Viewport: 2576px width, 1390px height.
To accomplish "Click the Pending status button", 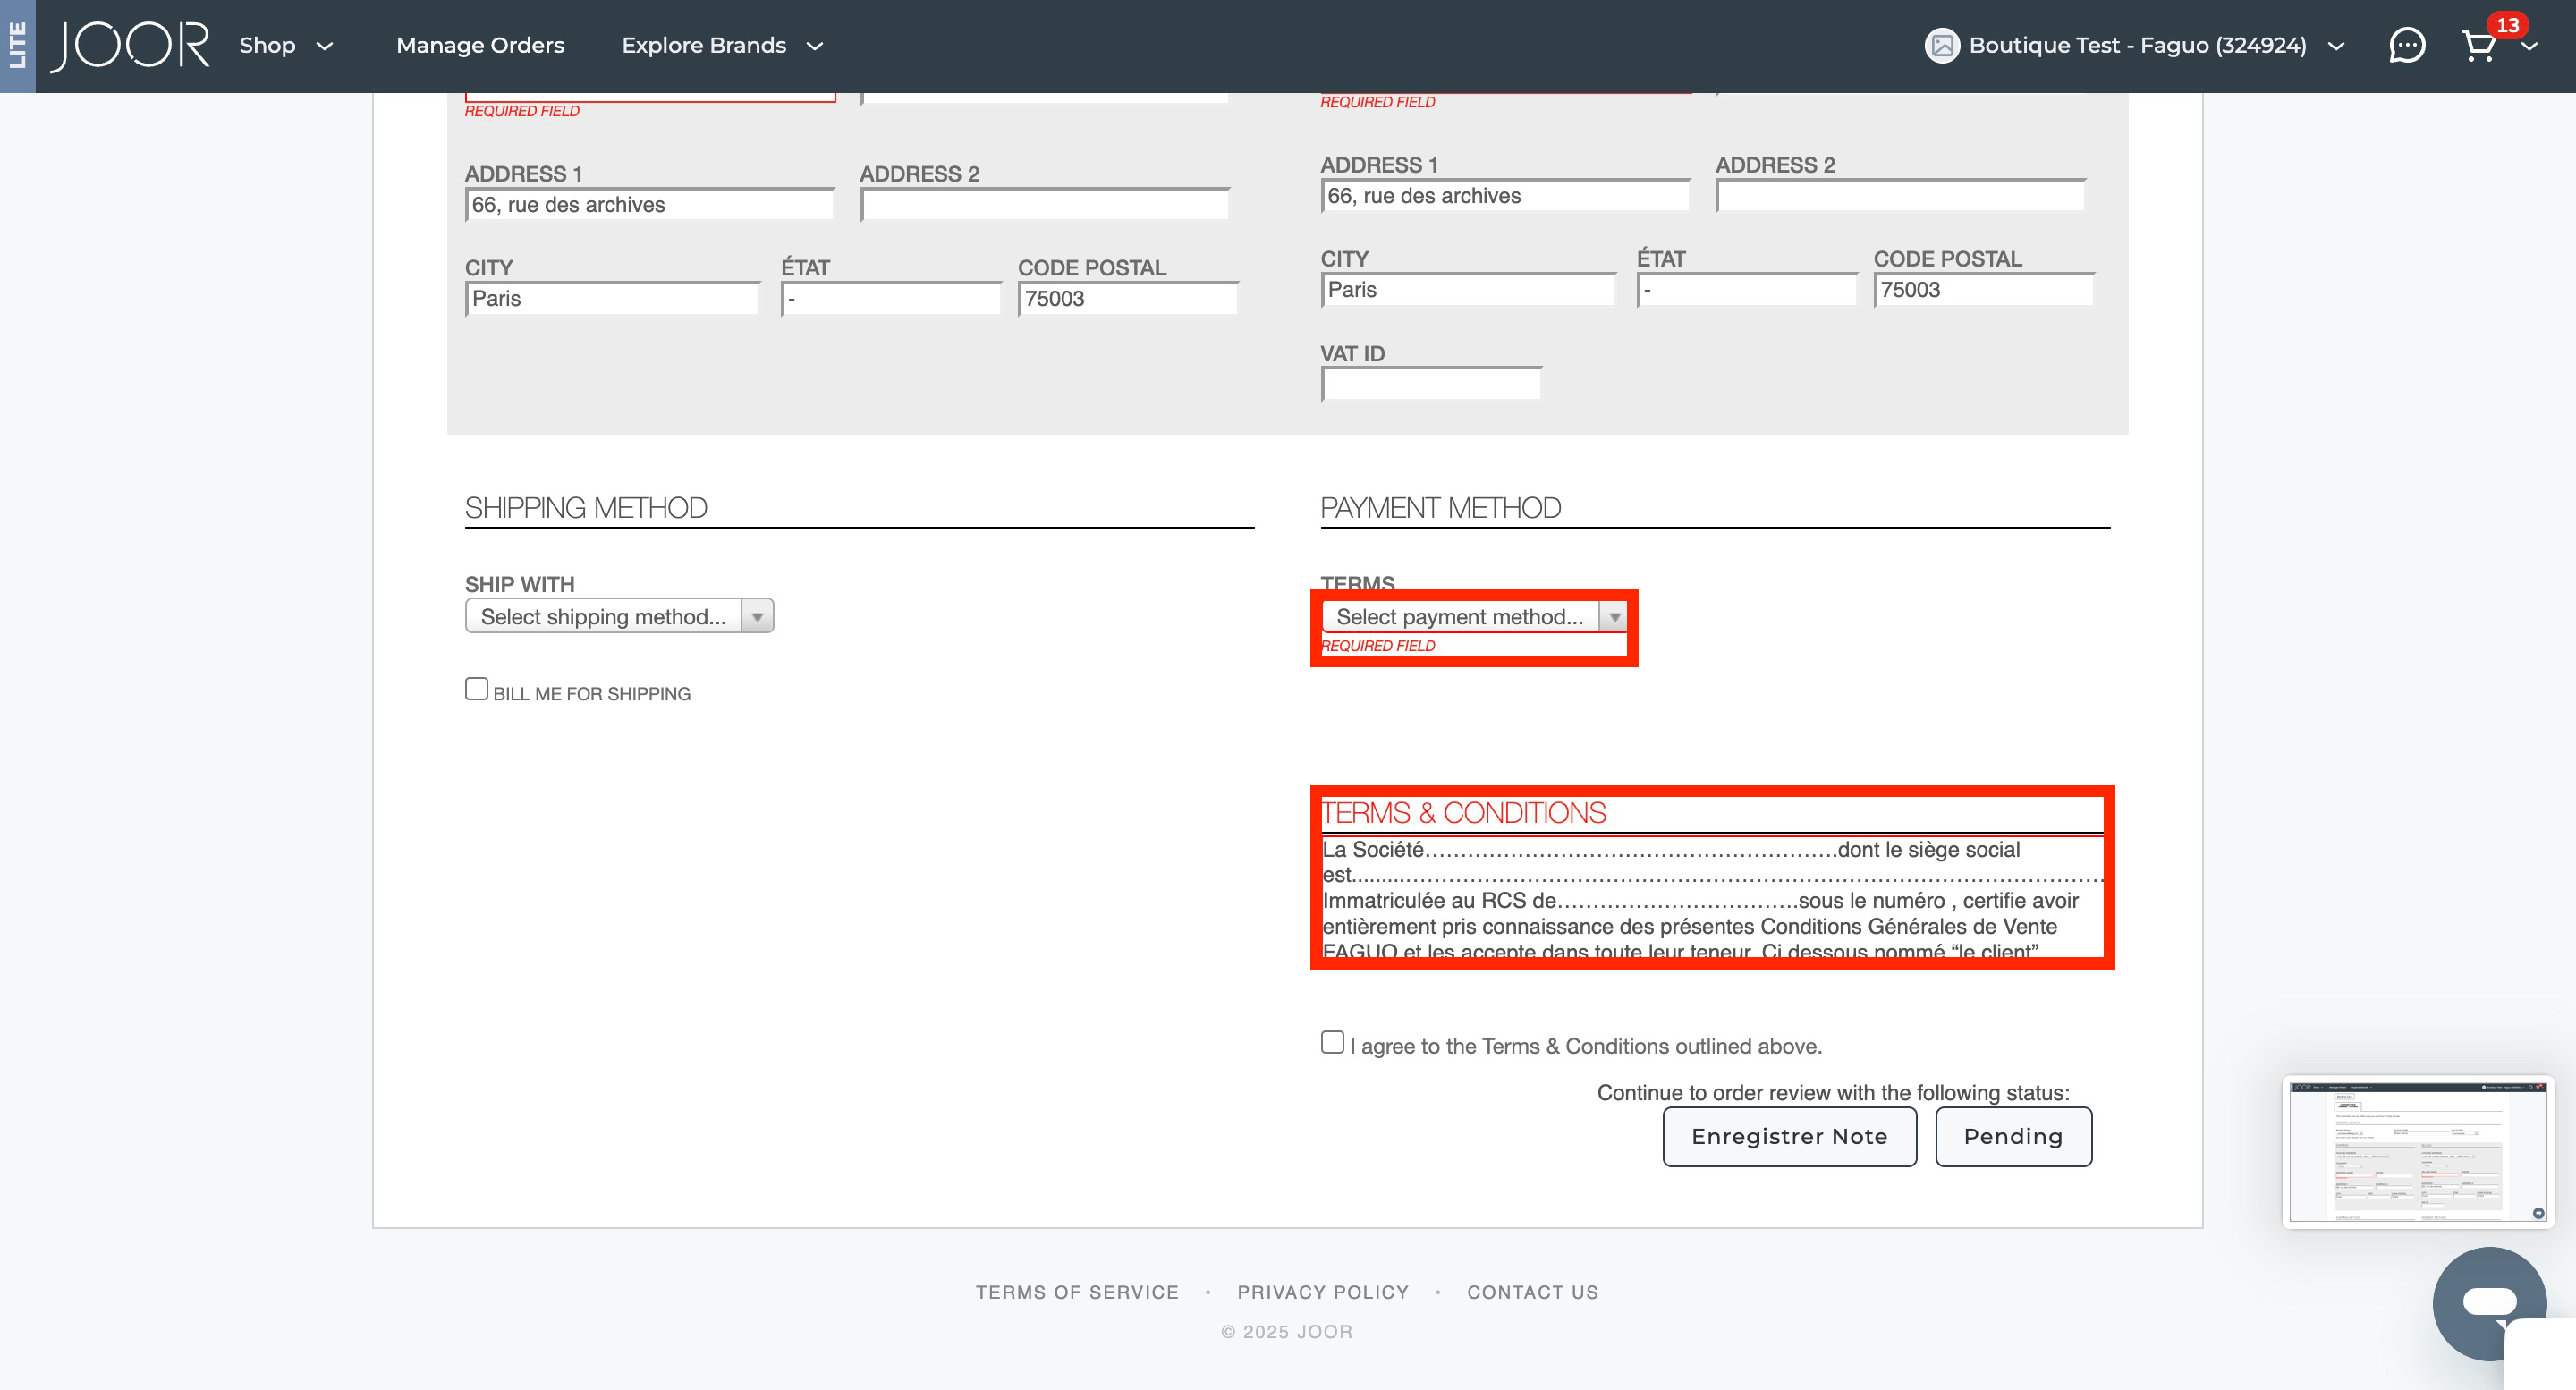I will pos(2013,1136).
